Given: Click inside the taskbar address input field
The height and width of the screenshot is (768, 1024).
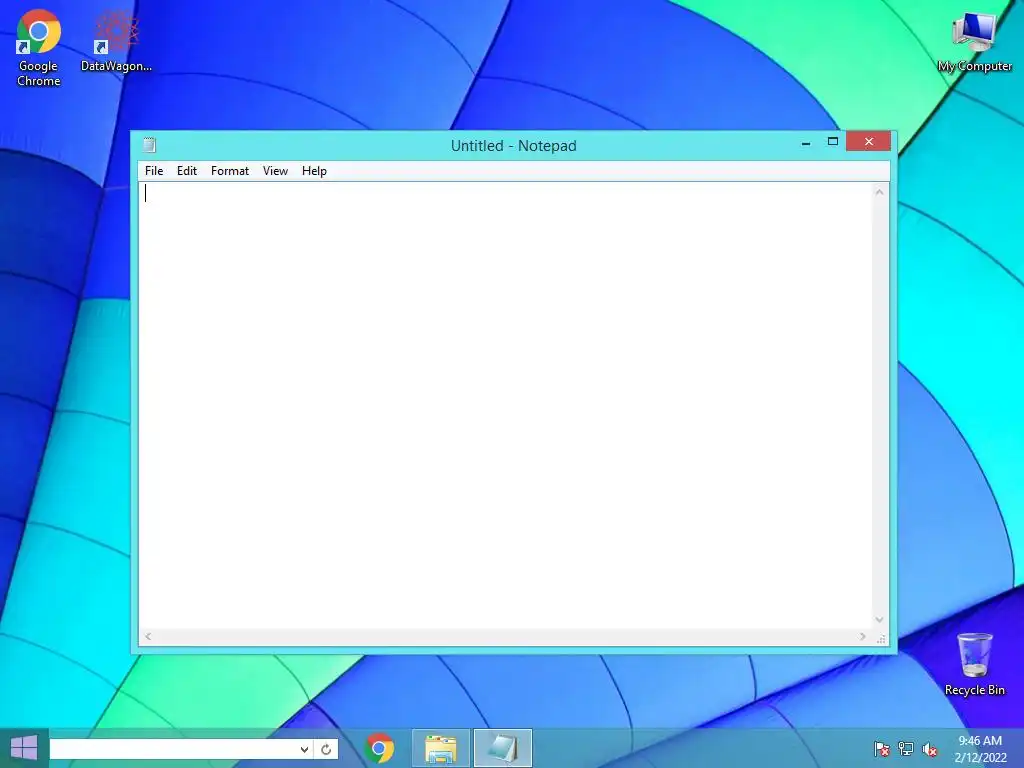Looking at the screenshot, I should [x=172, y=749].
